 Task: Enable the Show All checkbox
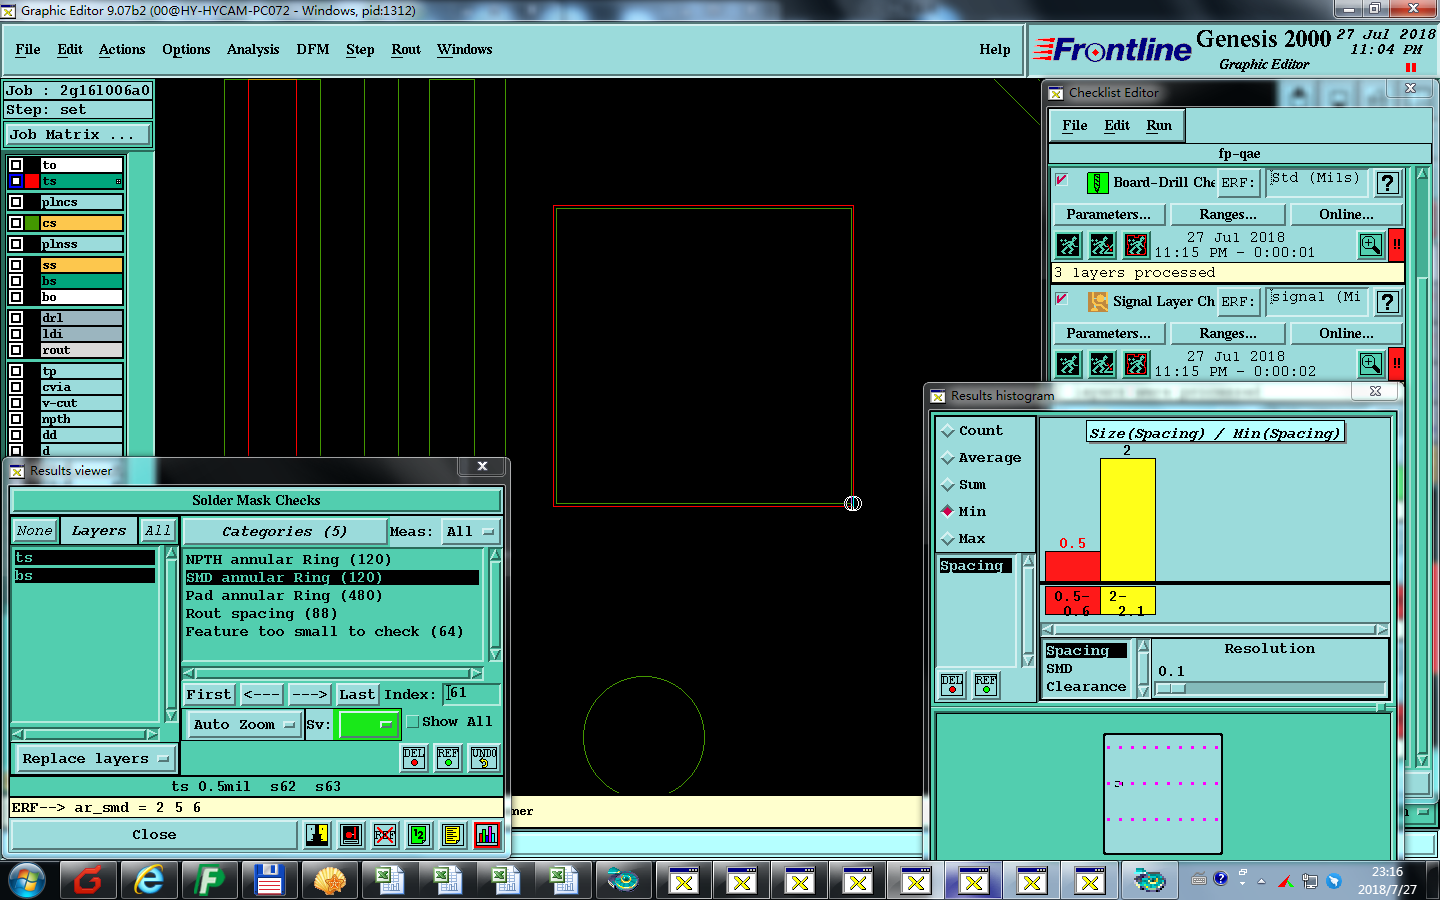tap(413, 722)
